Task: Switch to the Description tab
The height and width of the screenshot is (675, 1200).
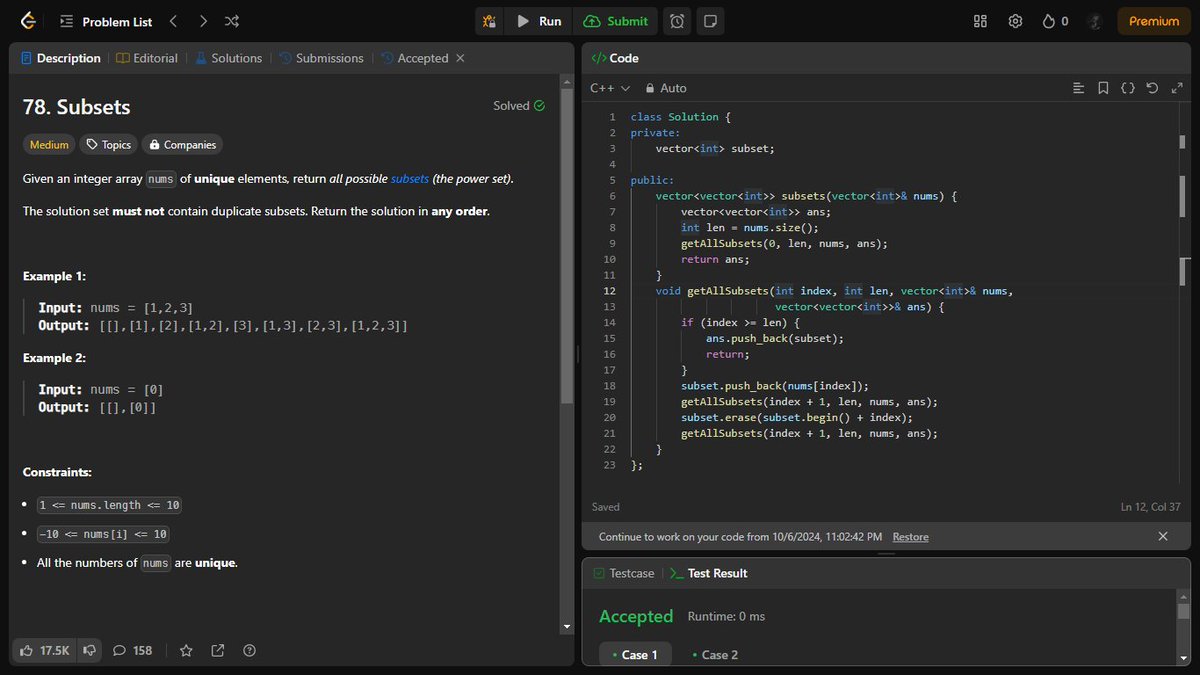Action: (x=61, y=58)
